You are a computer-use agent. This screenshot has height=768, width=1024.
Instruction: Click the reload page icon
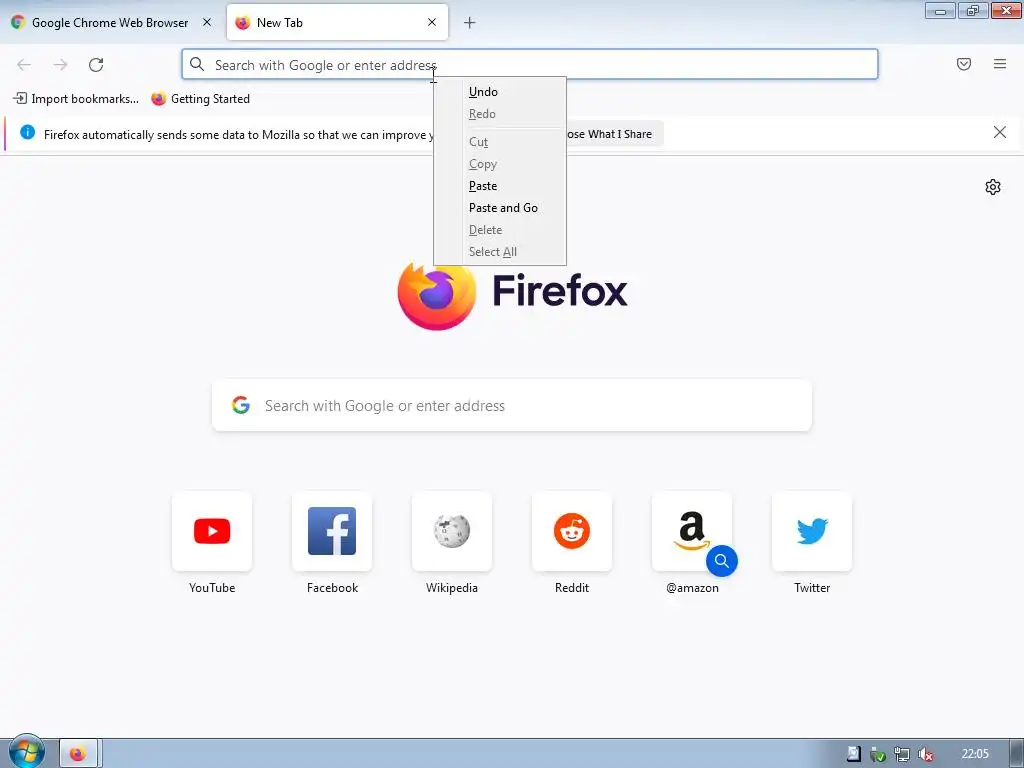tap(96, 65)
